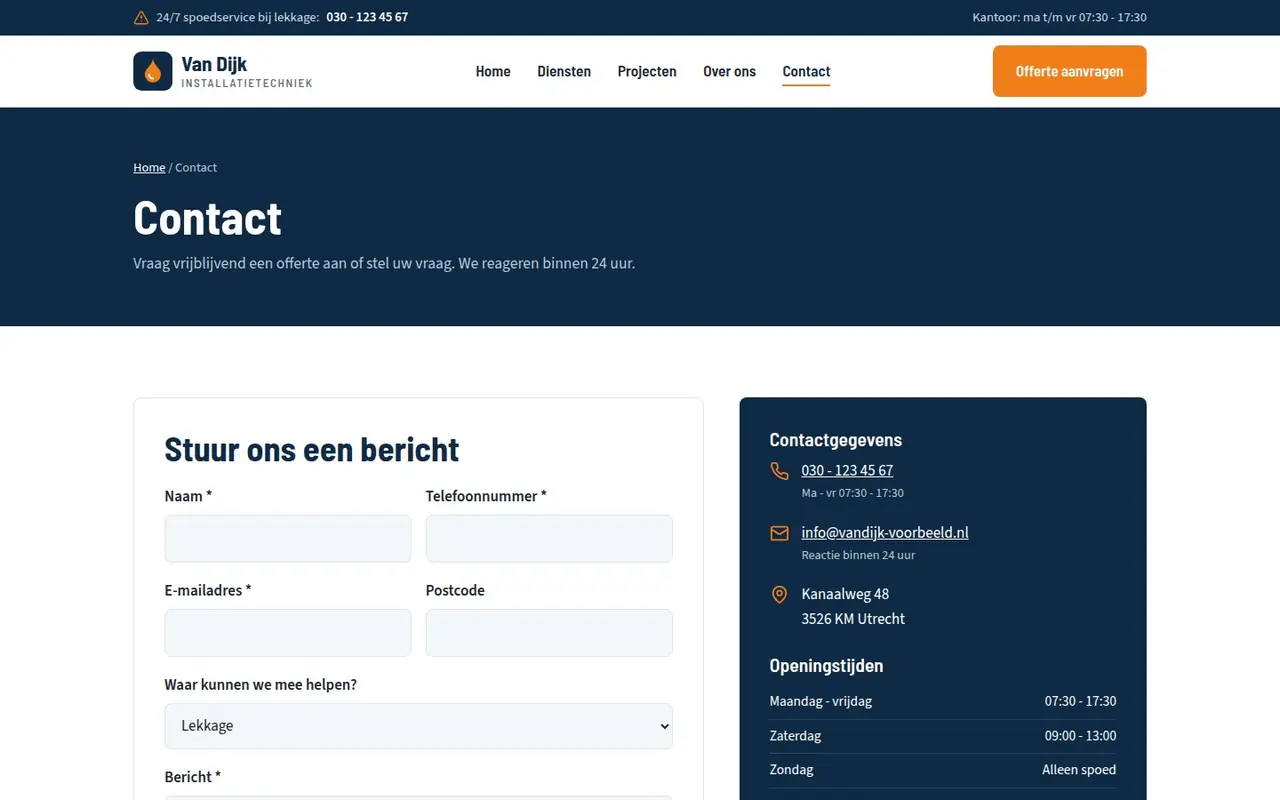Screen dimensions: 1280x800
Task: Select the Contact nav item
Action: (806, 72)
